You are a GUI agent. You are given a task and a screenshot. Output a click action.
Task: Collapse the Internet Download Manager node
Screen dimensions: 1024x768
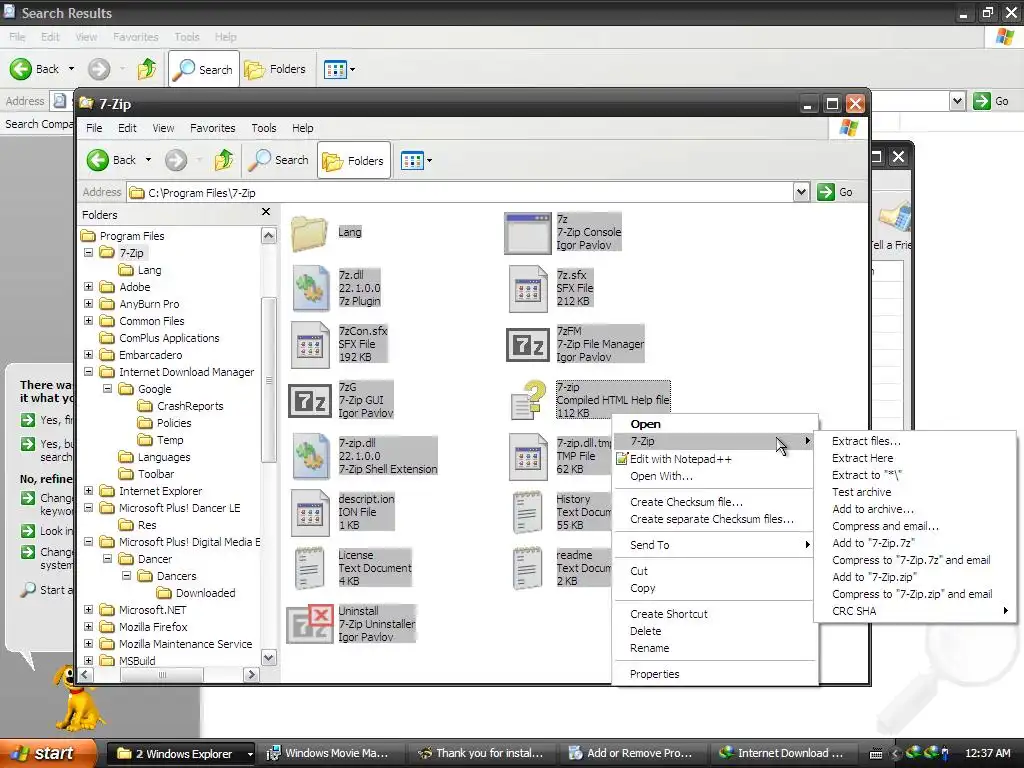pyautogui.click(x=88, y=372)
